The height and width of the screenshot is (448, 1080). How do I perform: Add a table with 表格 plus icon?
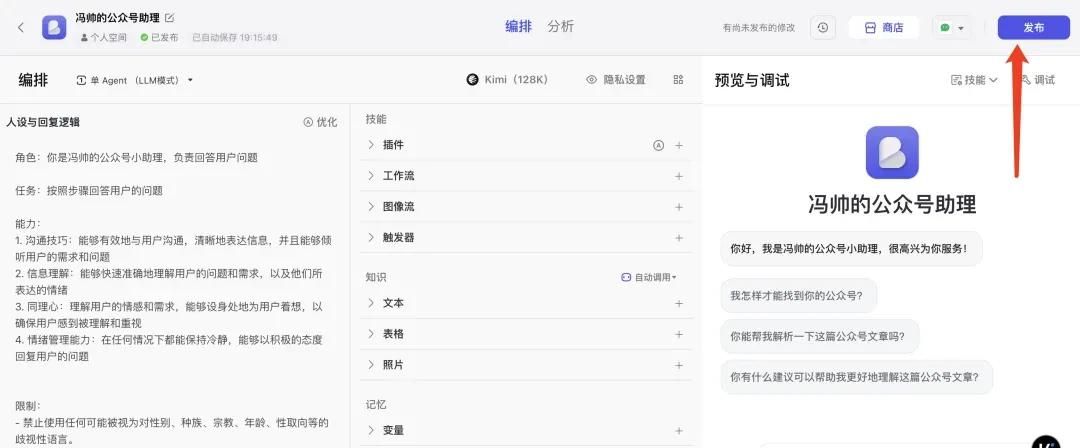(x=678, y=334)
